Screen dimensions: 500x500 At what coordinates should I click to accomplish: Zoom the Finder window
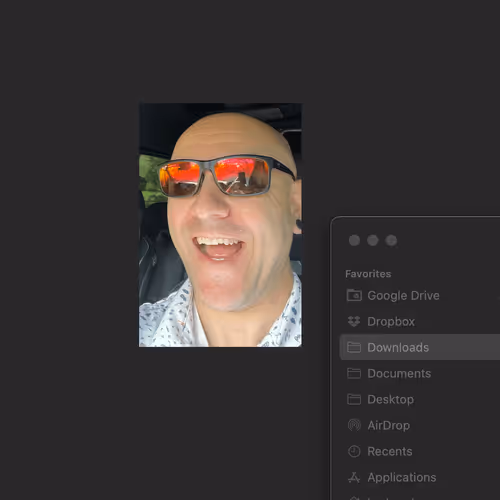click(391, 240)
